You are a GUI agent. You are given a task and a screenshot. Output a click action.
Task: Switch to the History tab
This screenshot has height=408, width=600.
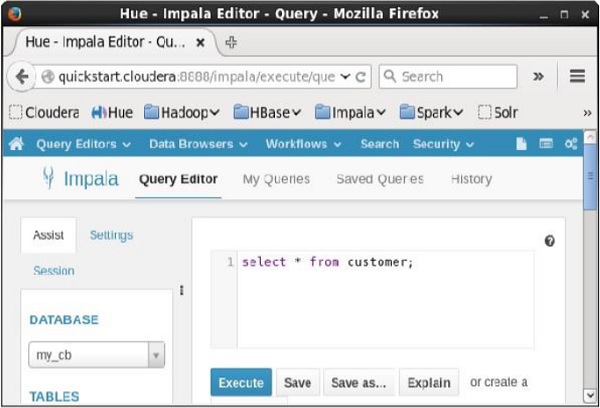tap(471, 179)
